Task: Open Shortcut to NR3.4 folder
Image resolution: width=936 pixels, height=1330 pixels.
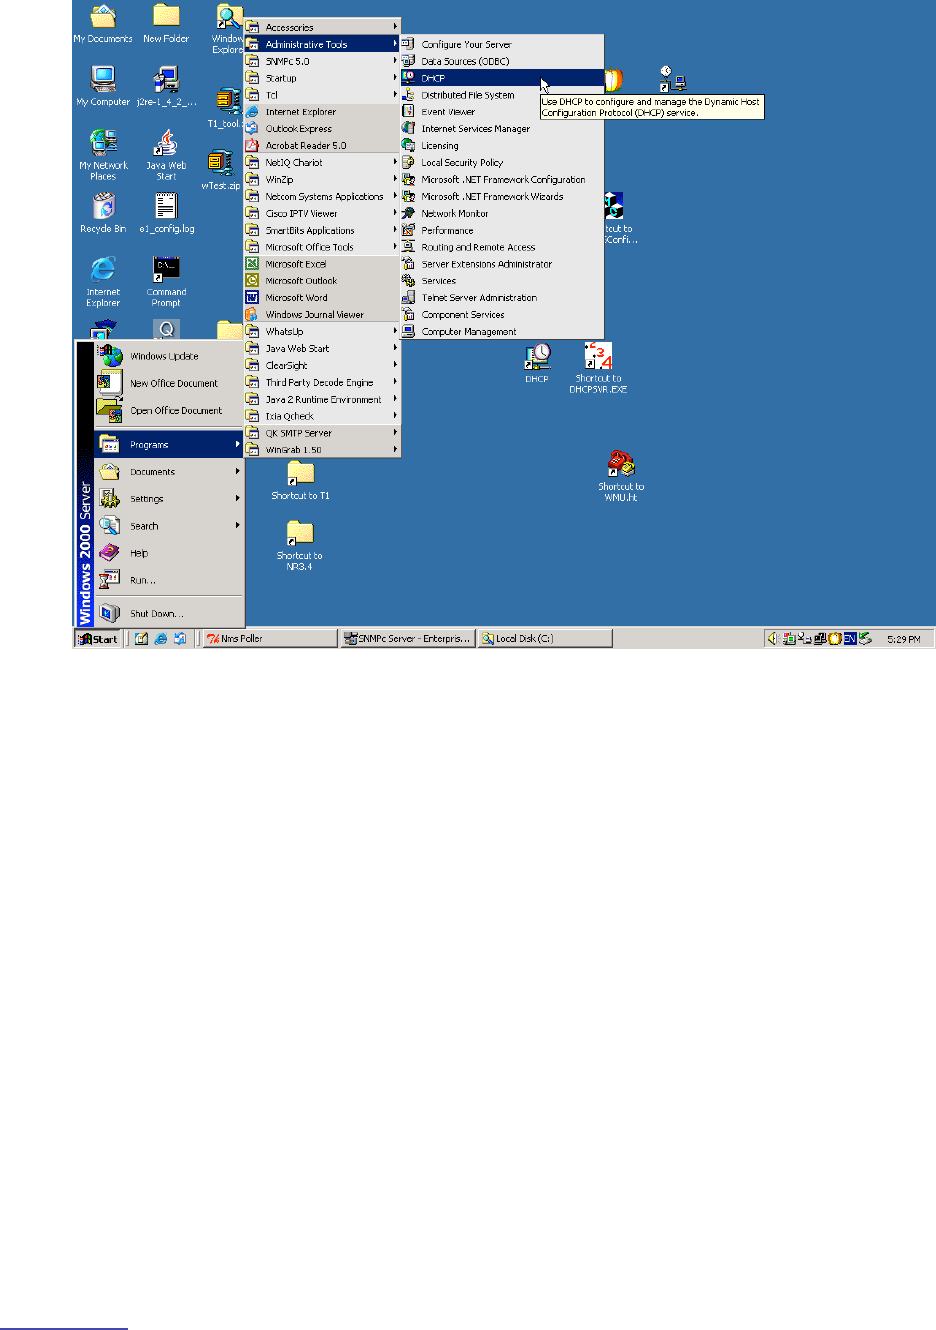Action: (x=300, y=546)
